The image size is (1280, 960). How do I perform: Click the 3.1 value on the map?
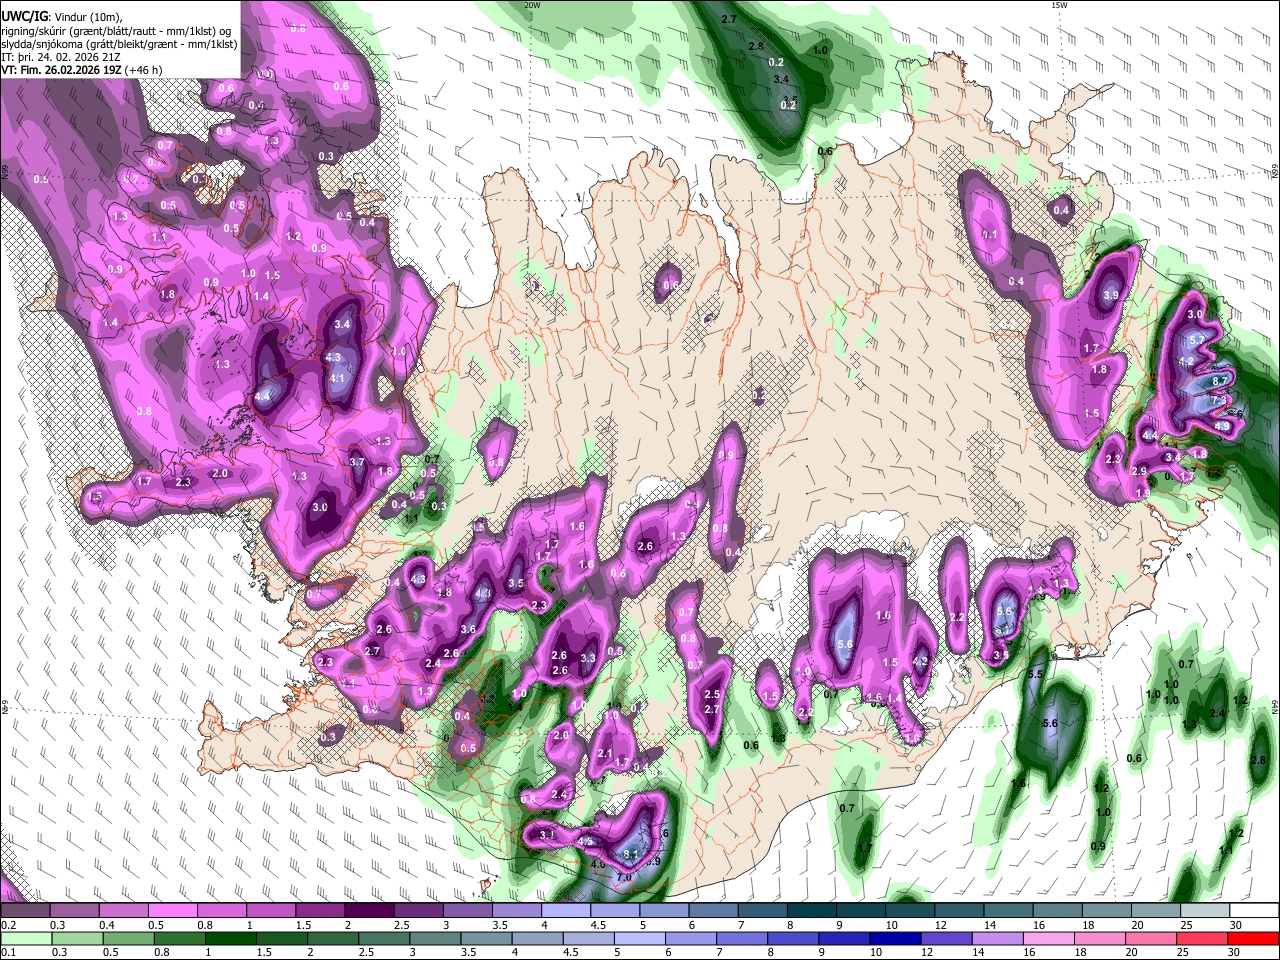(x=547, y=835)
